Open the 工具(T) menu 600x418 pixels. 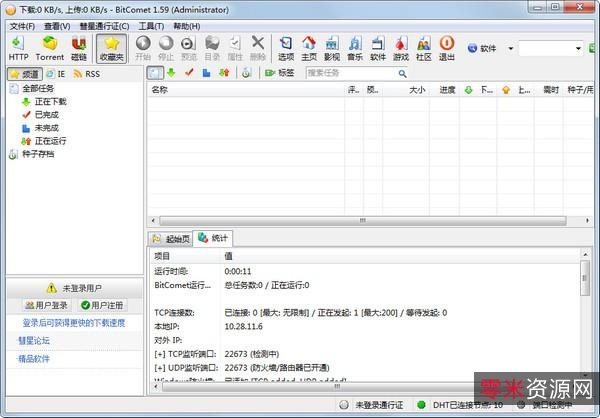pos(151,26)
